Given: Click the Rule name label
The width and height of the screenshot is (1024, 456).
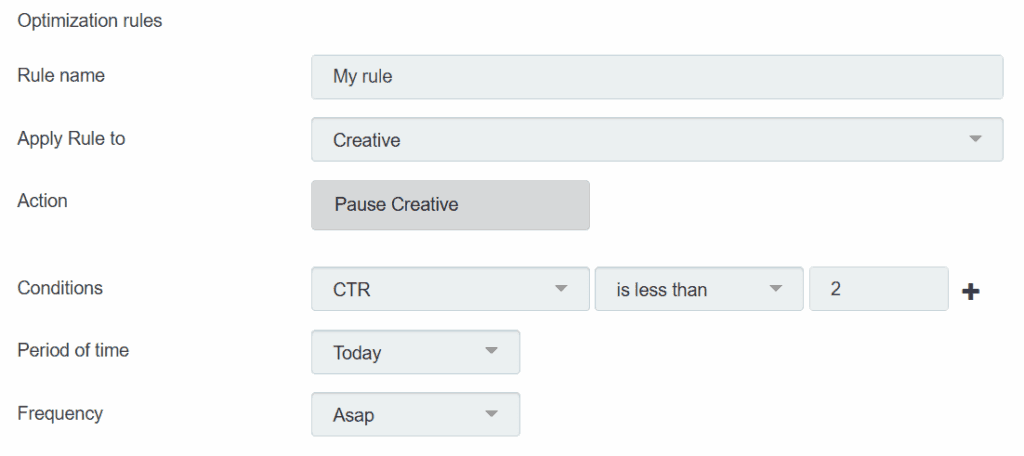Looking at the screenshot, I should point(60,75).
